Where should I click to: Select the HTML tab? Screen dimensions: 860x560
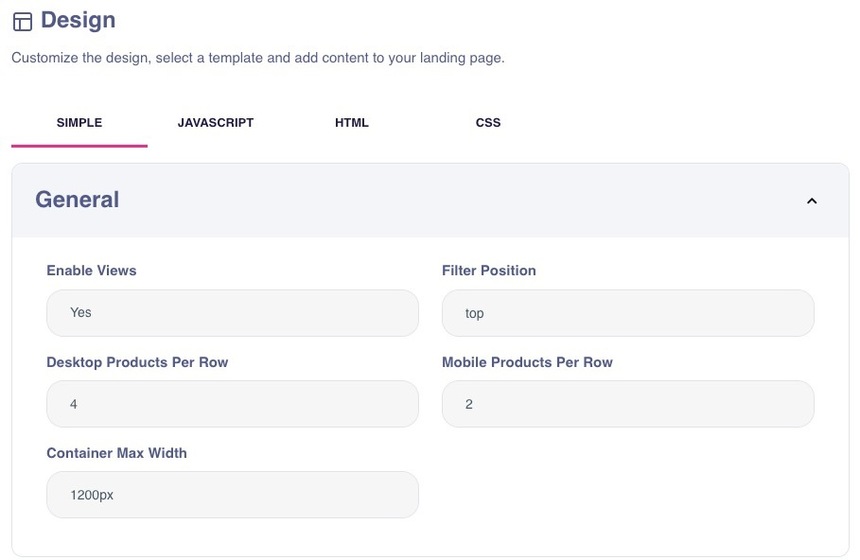(351, 123)
